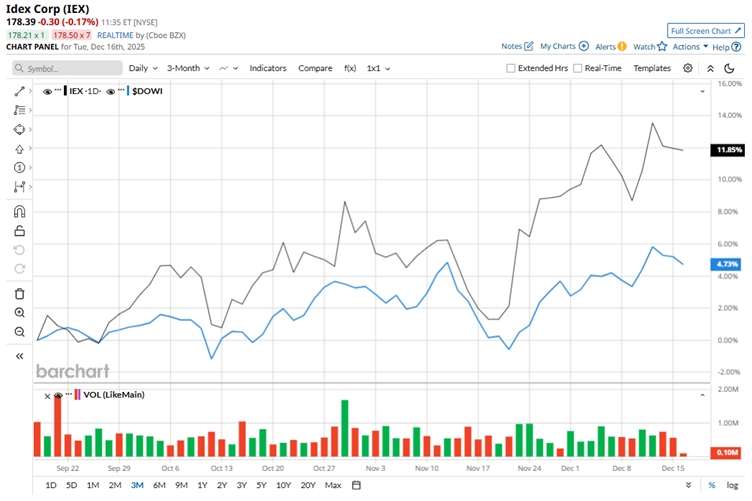Click the IEX black color swatch
Screen dimensions: 752x501
[65, 91]
